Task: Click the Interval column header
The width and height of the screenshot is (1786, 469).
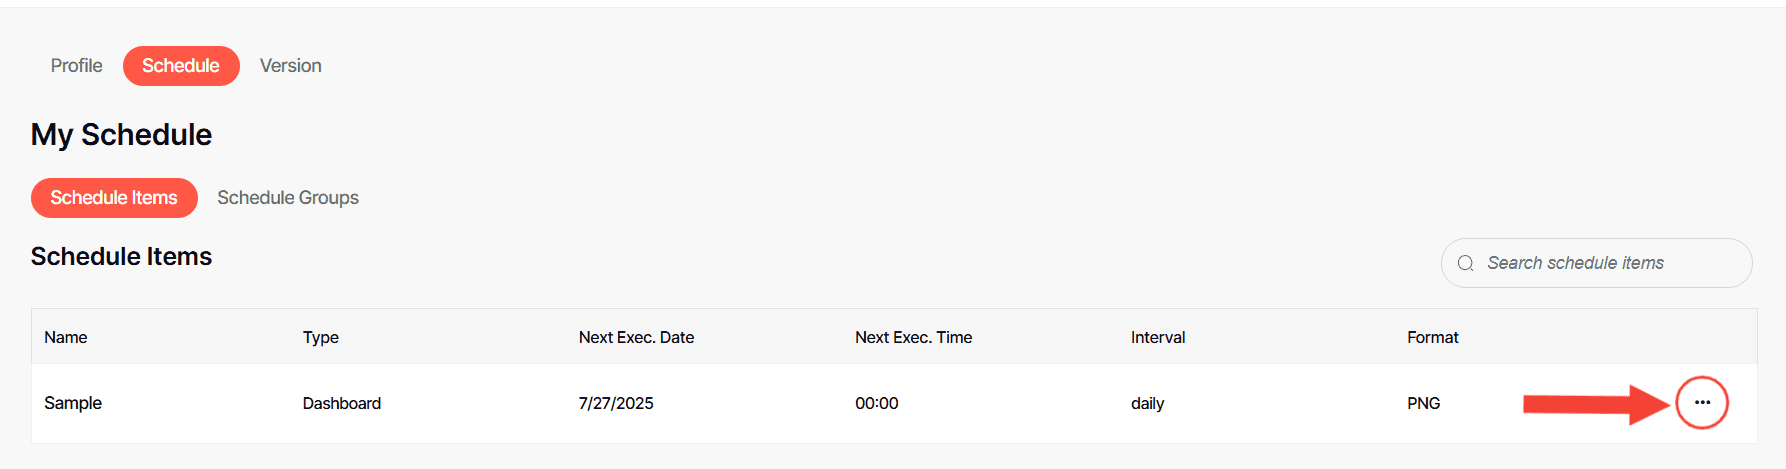Action: tap(1158, 337)
